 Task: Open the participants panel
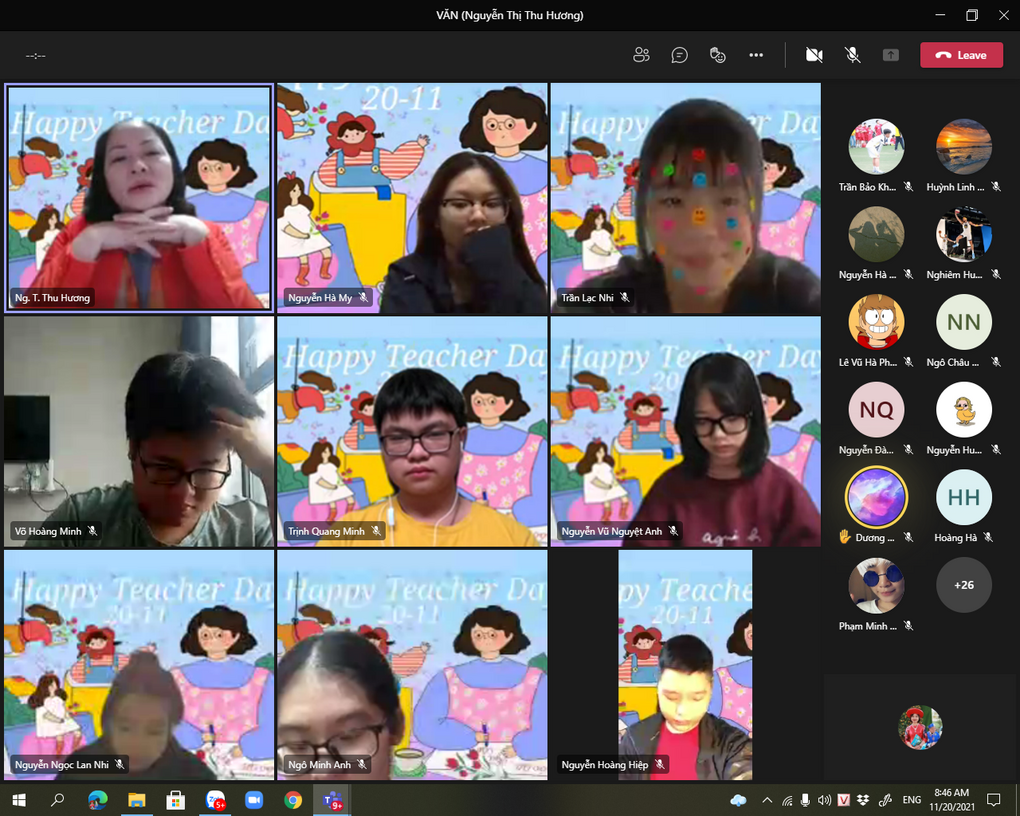pyautogui.click(x=641, y=55)
